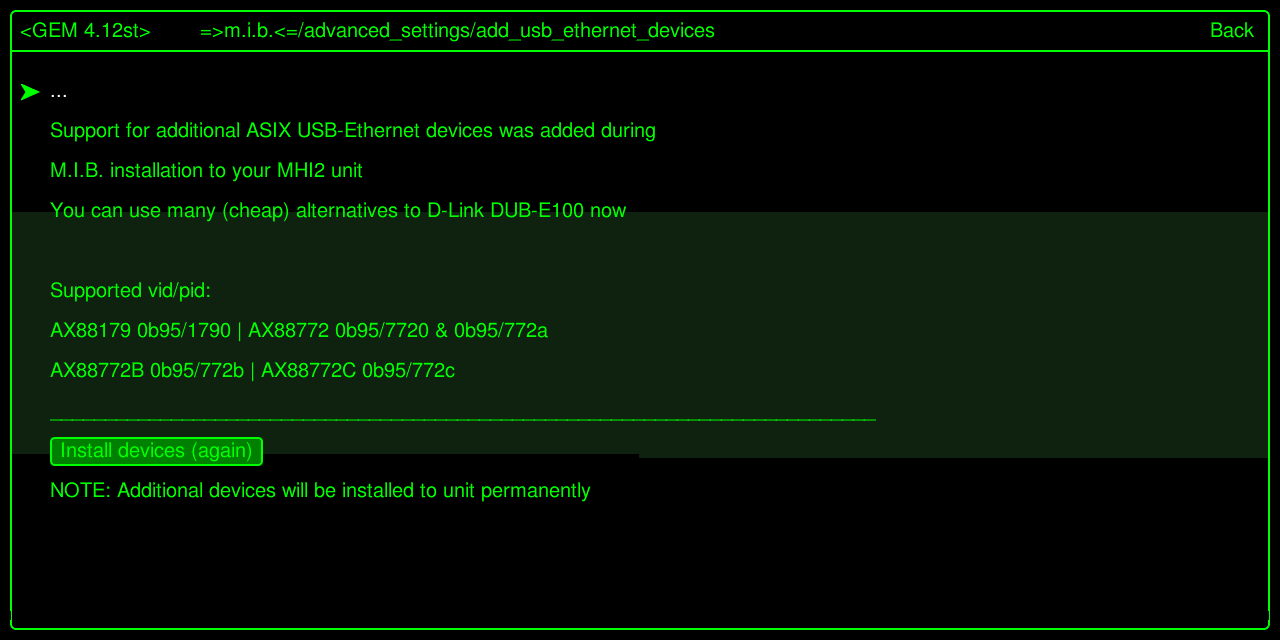1280x640 pixels.
Task: Click the "0b95/772a" product ID text
Action: 501,331
